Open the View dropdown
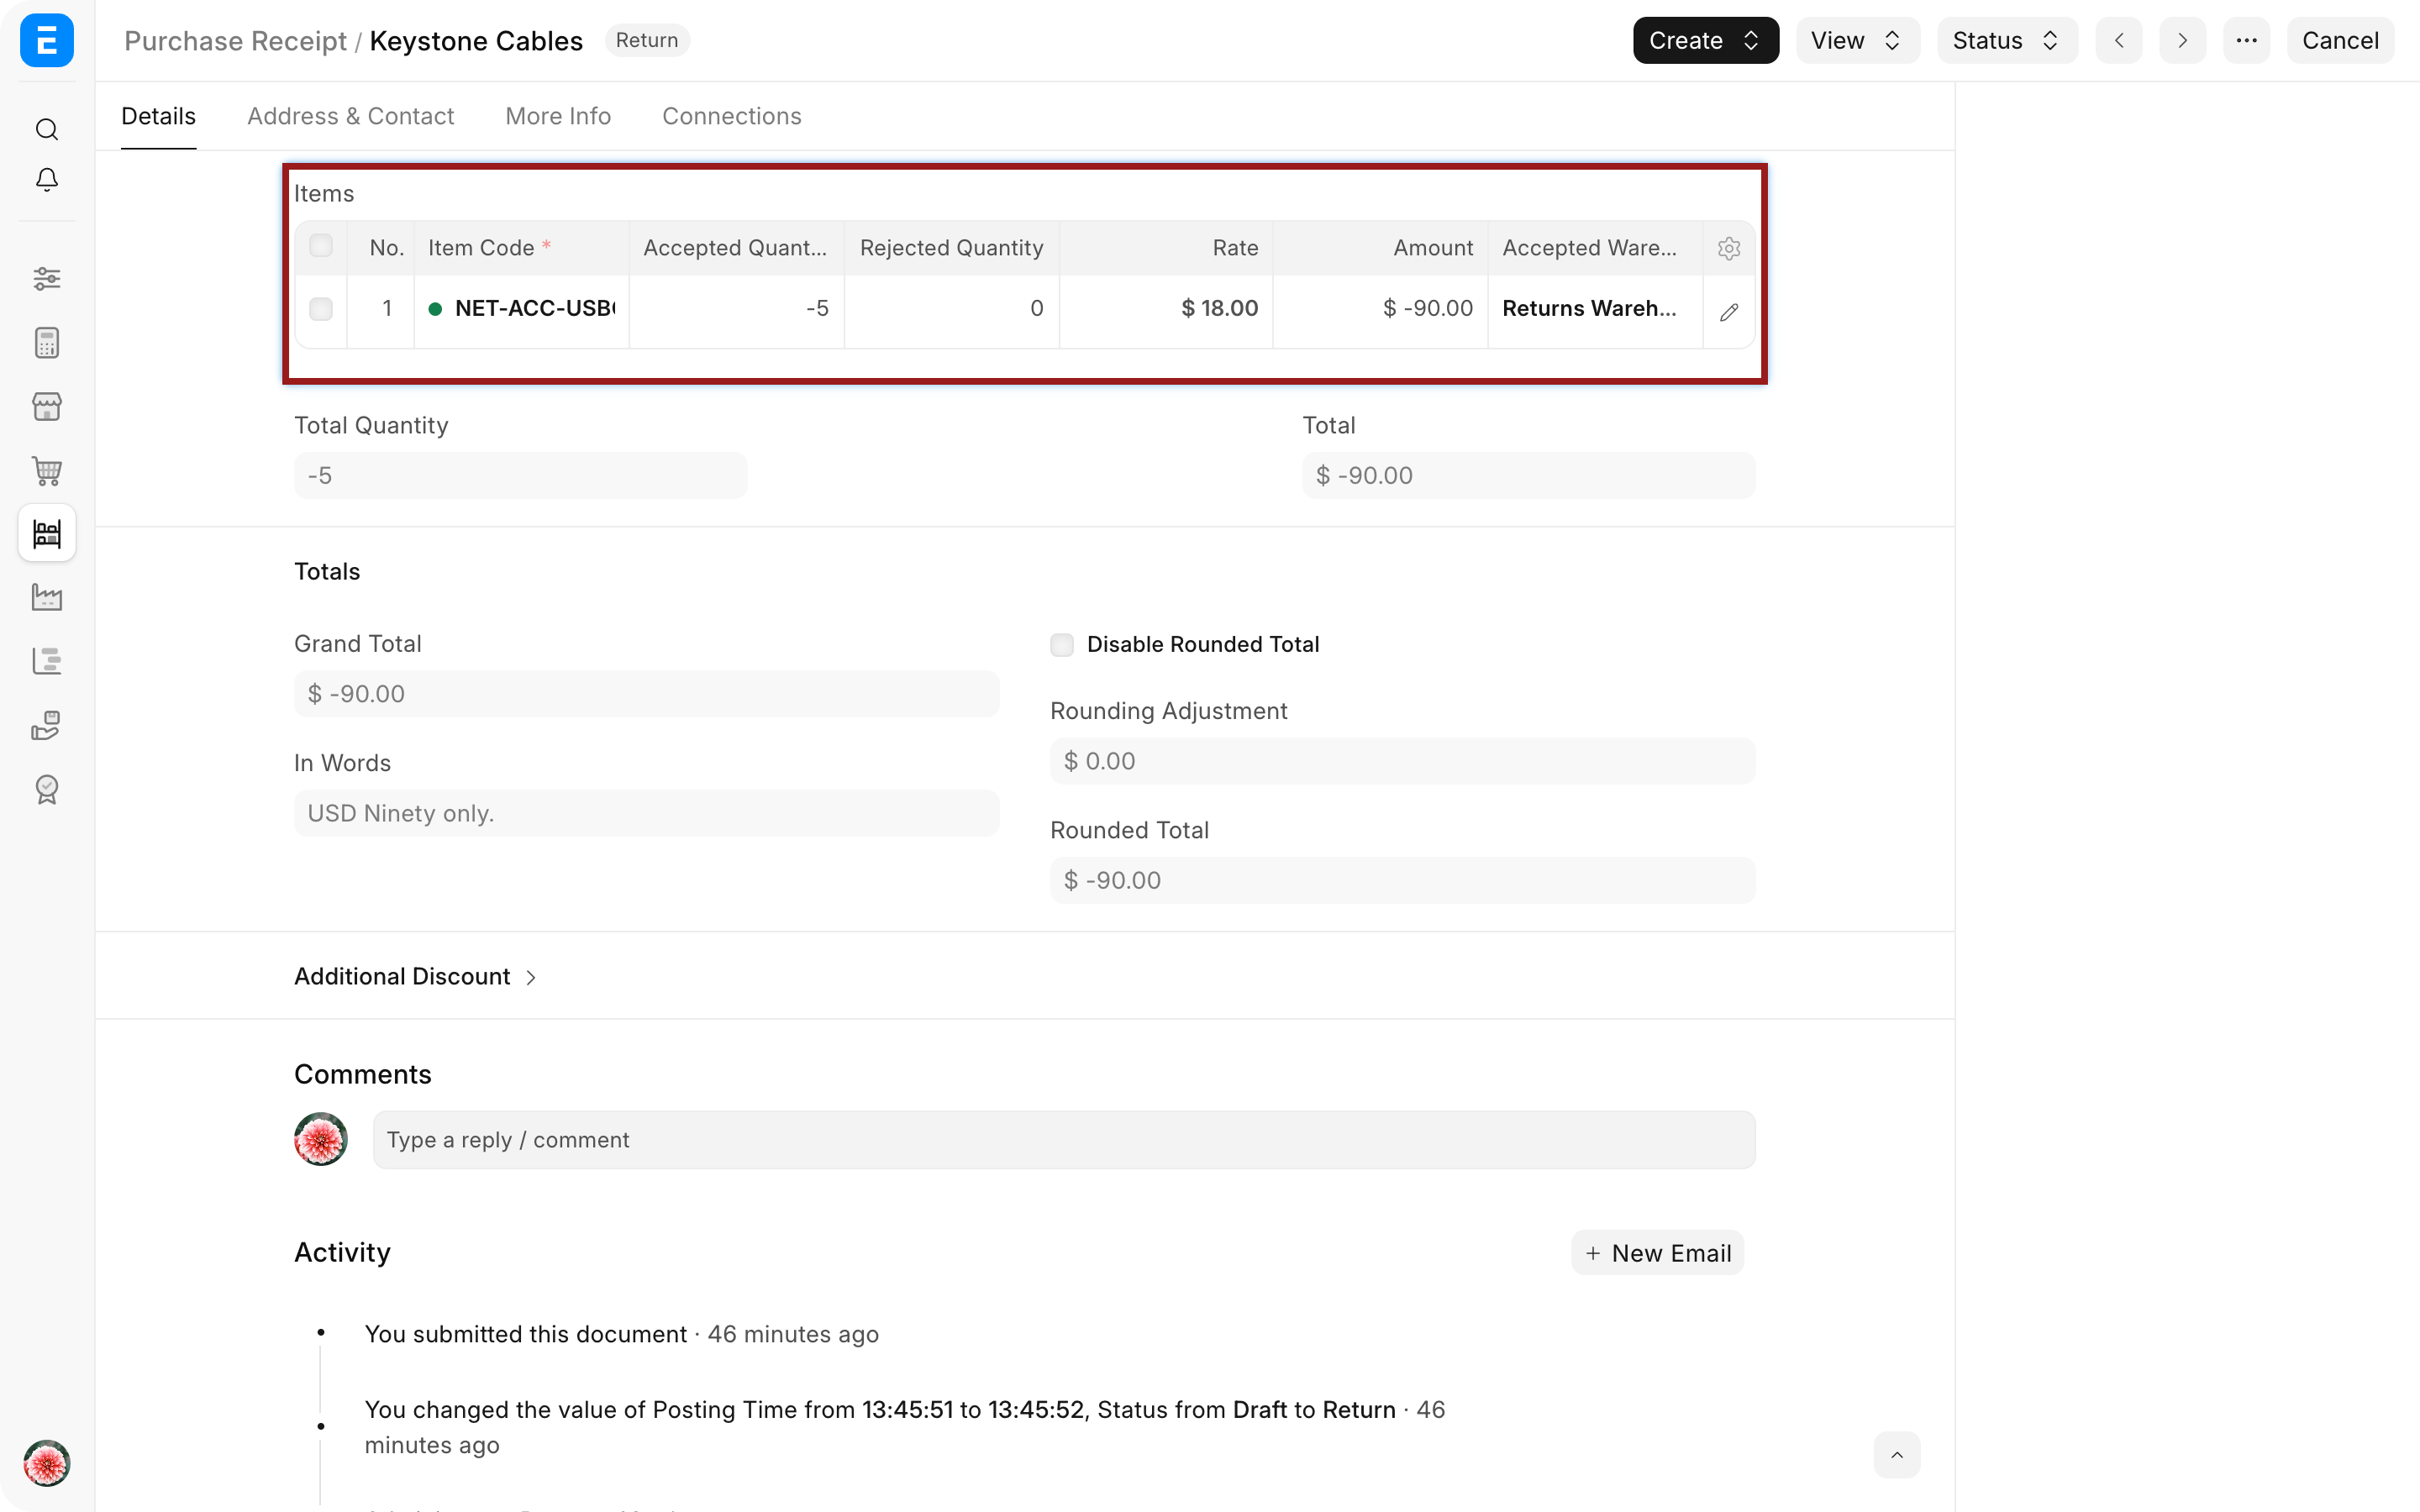Viewport: 2420px width, 1512px height. pyautogui.click(x=1857, y=41)
